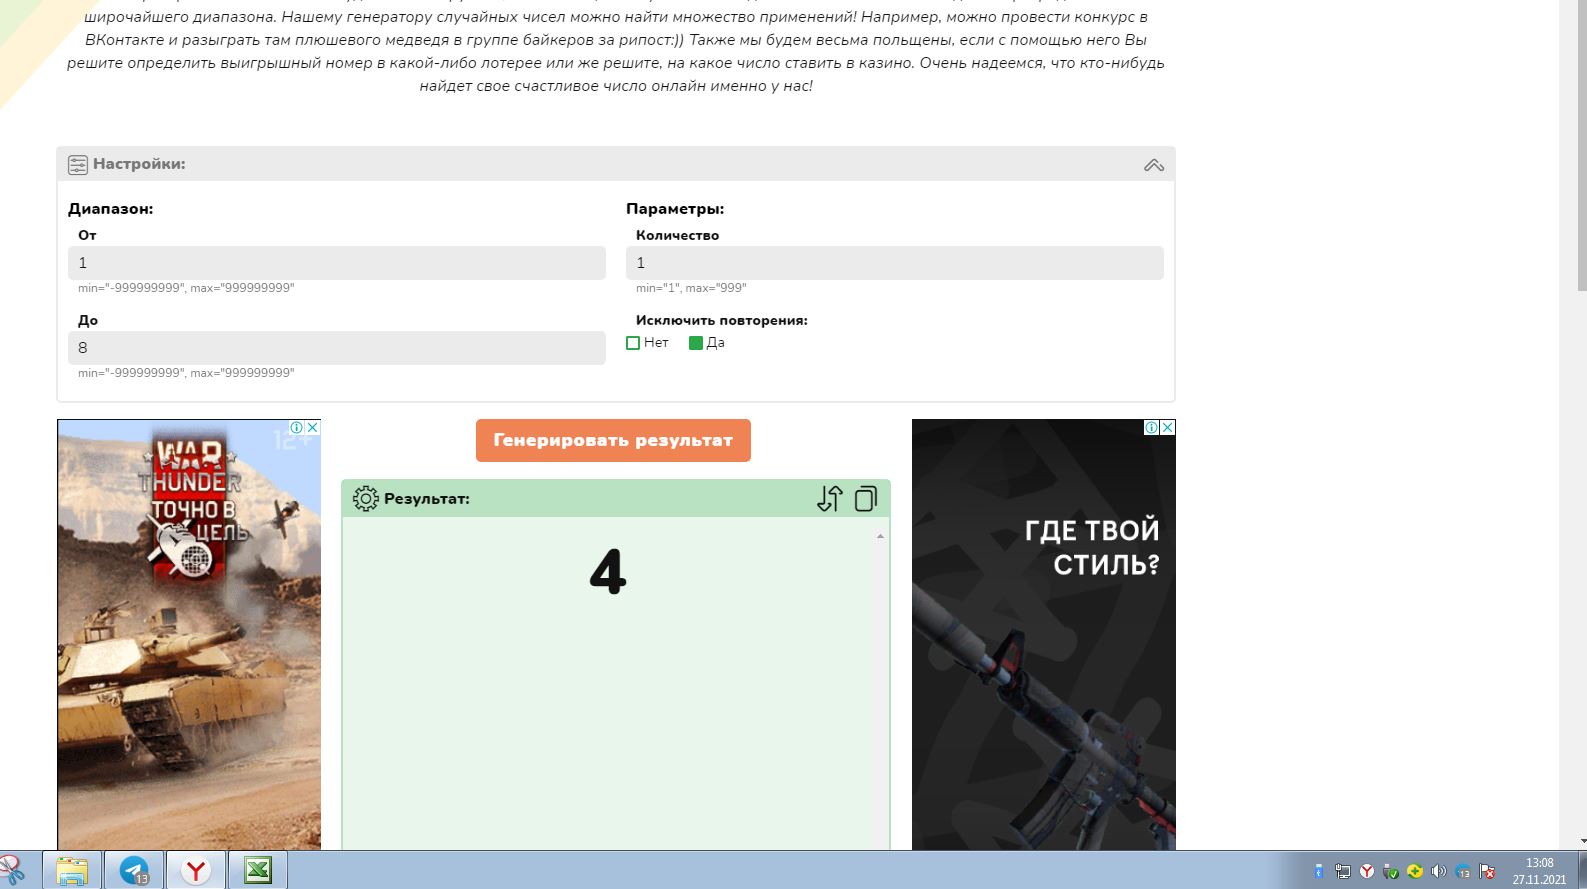Edit the От range start field
Image resolution: width=1587 pixels, height=889 pixels.
coord(337,263)
